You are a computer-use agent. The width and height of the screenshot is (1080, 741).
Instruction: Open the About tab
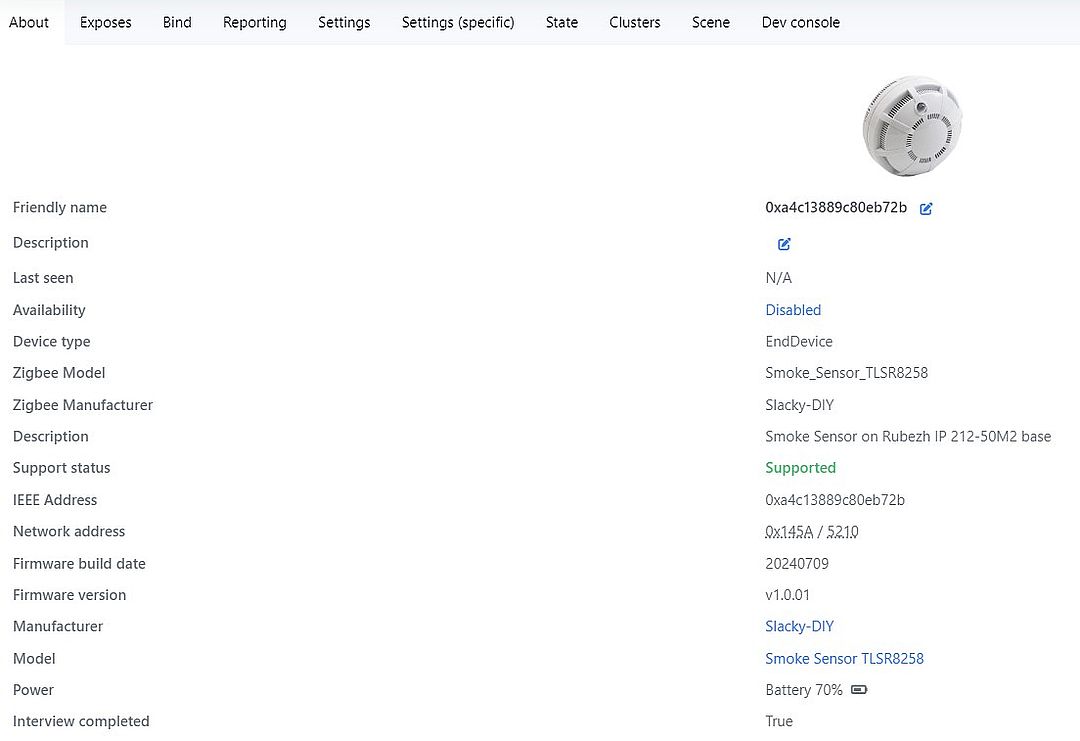click(x=29, y=22)
